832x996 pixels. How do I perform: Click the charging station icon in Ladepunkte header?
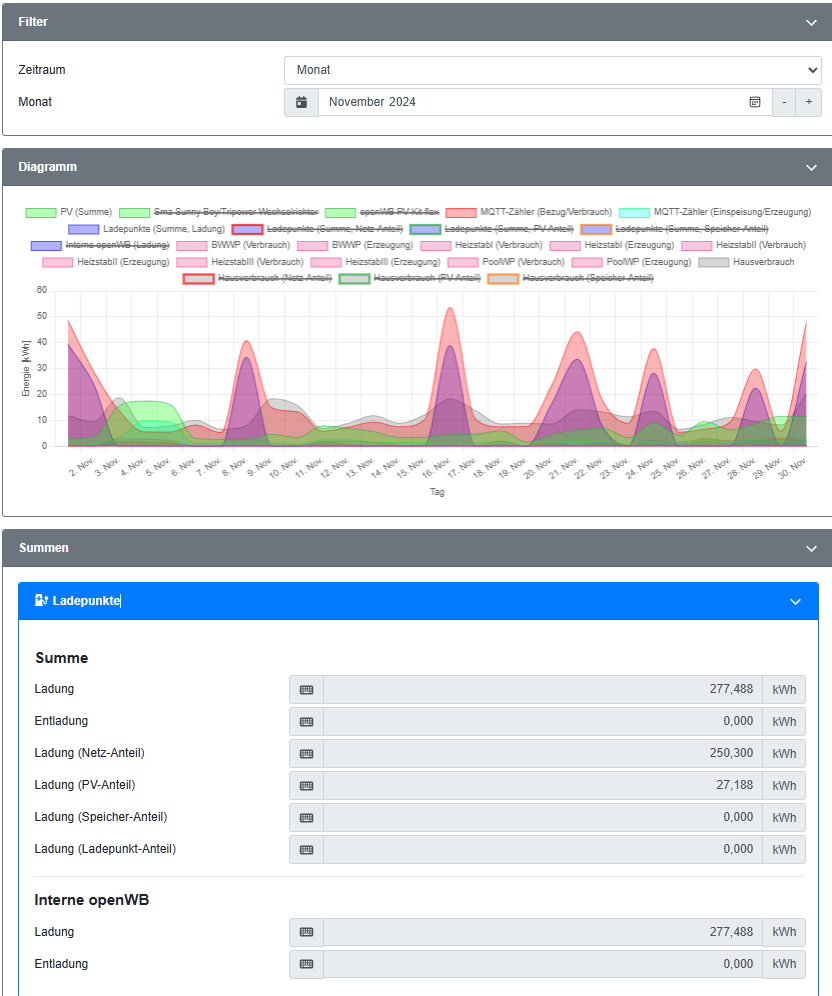(x=41, y=601)
